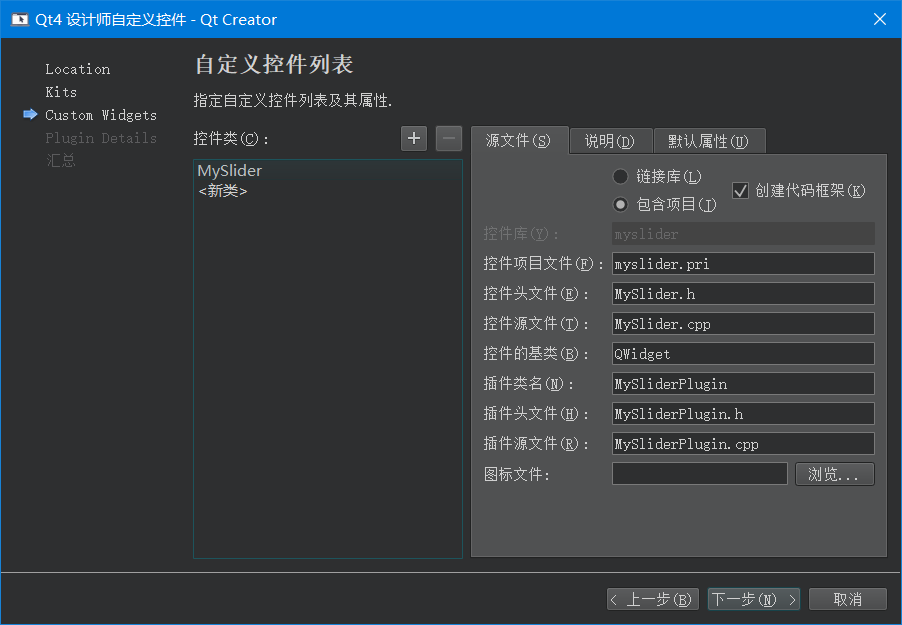The width and height of the screenshot is (902, 625).
Task: Click the MySliderPlugin.cpp source file field
Action: tap(742, 443)
